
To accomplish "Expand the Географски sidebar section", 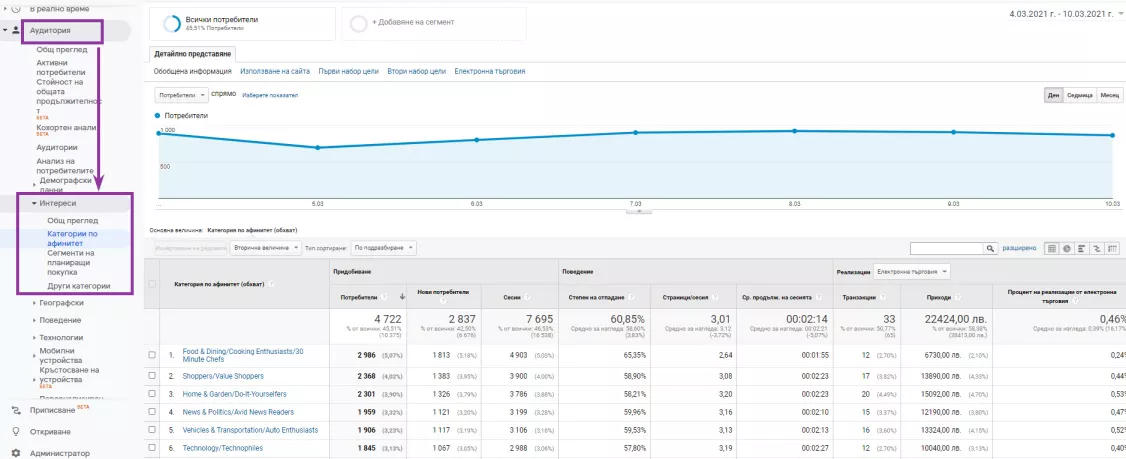I will [x=61, y=303].
